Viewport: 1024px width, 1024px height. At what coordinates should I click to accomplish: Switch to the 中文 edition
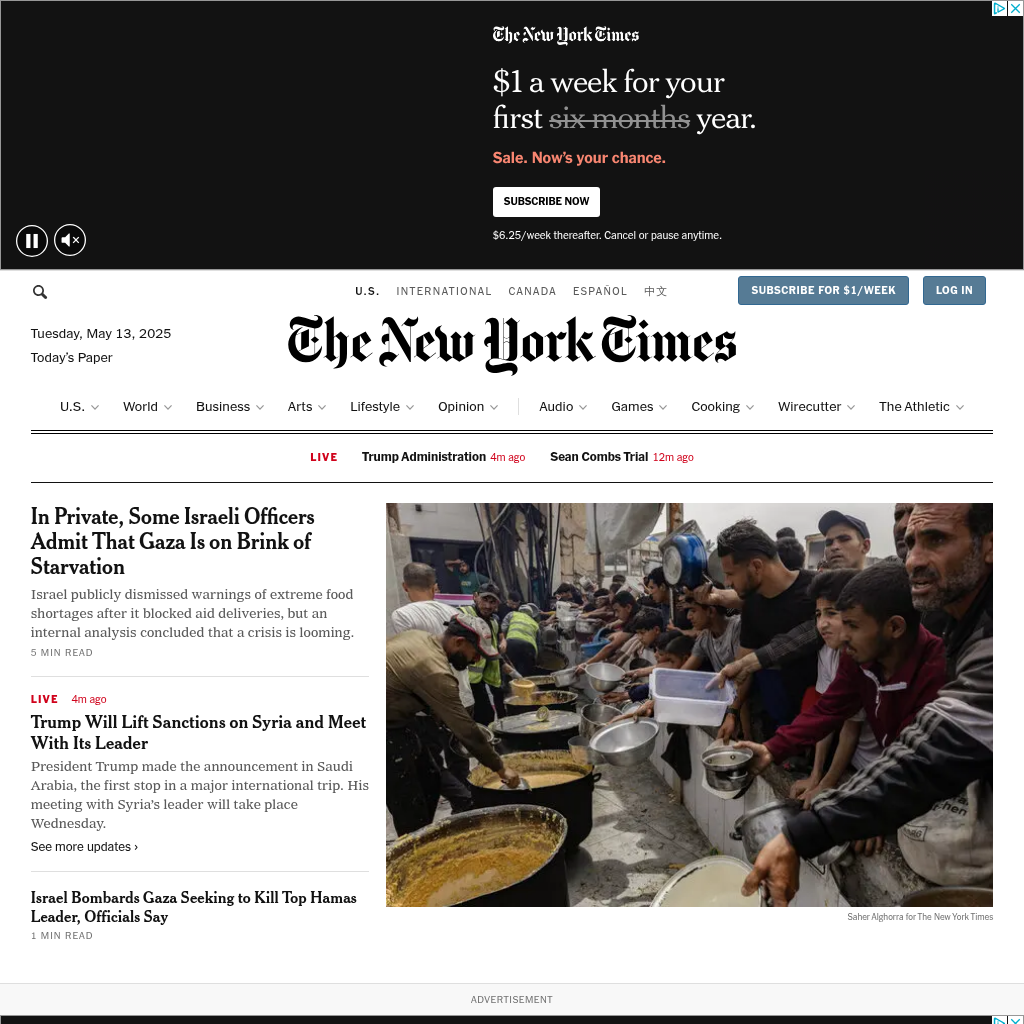(655, 291)
